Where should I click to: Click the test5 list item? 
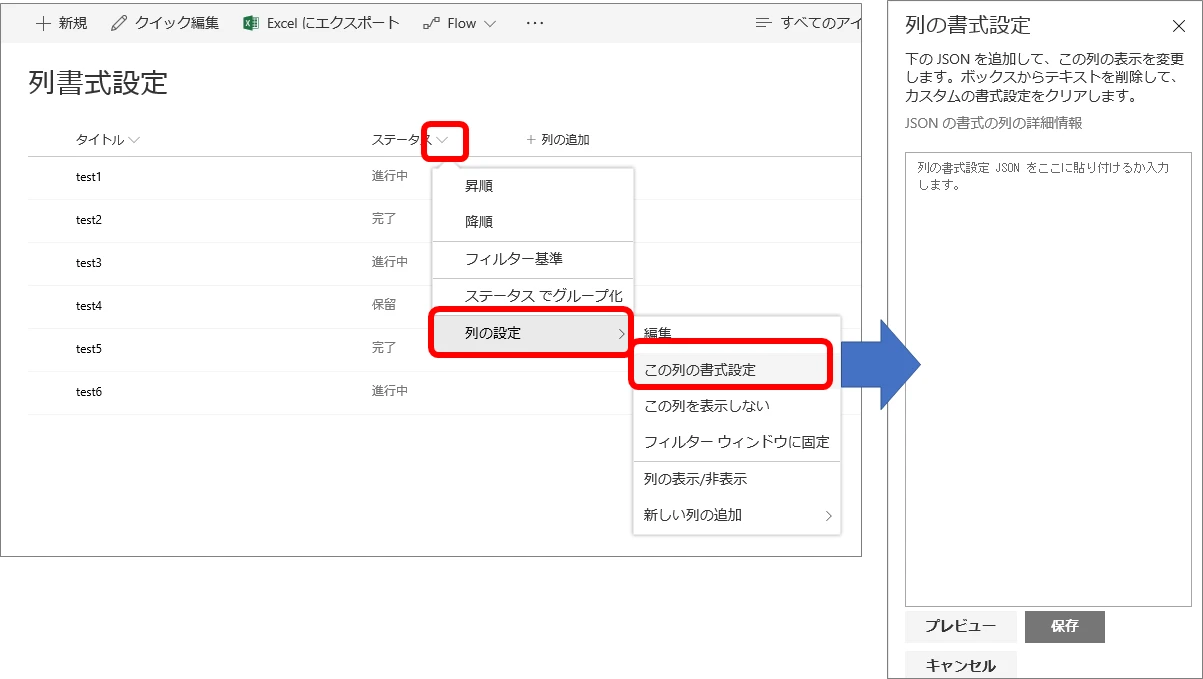click(89, 349)
